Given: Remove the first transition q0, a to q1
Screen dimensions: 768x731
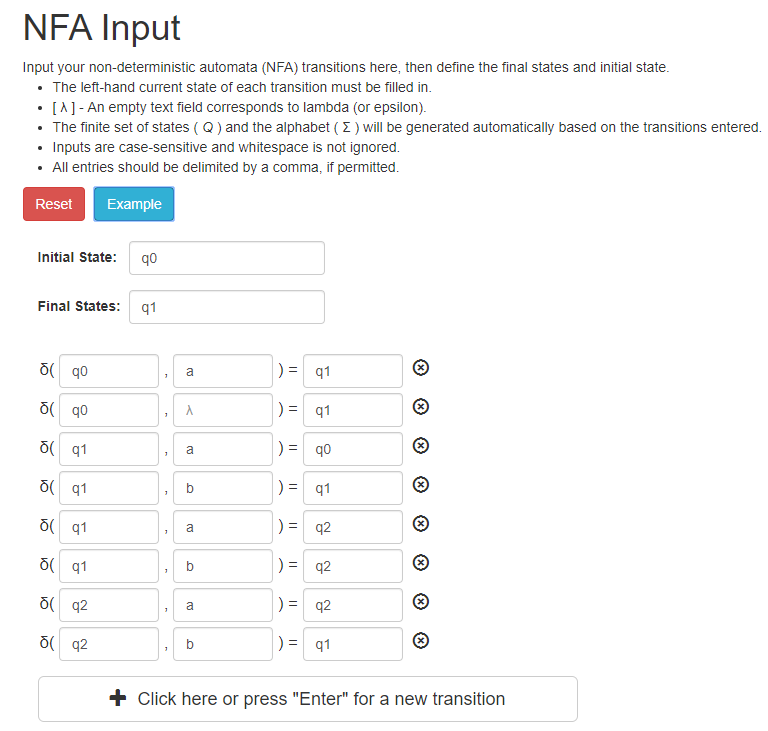Looking at the screenshot, I should tap(421, 368).
